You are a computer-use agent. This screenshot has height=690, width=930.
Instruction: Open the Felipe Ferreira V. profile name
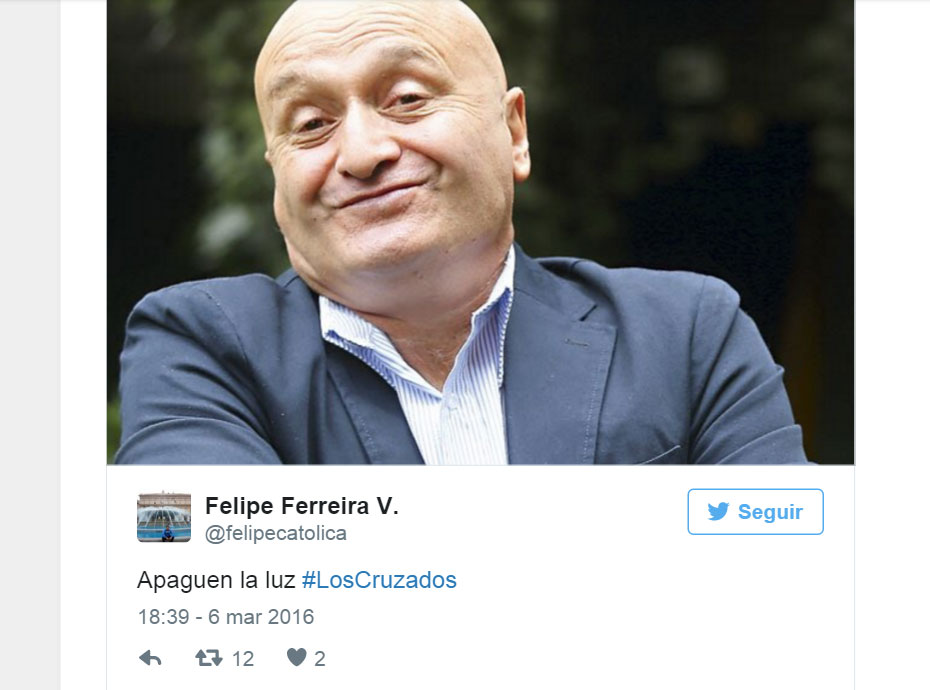pos(301,506)
